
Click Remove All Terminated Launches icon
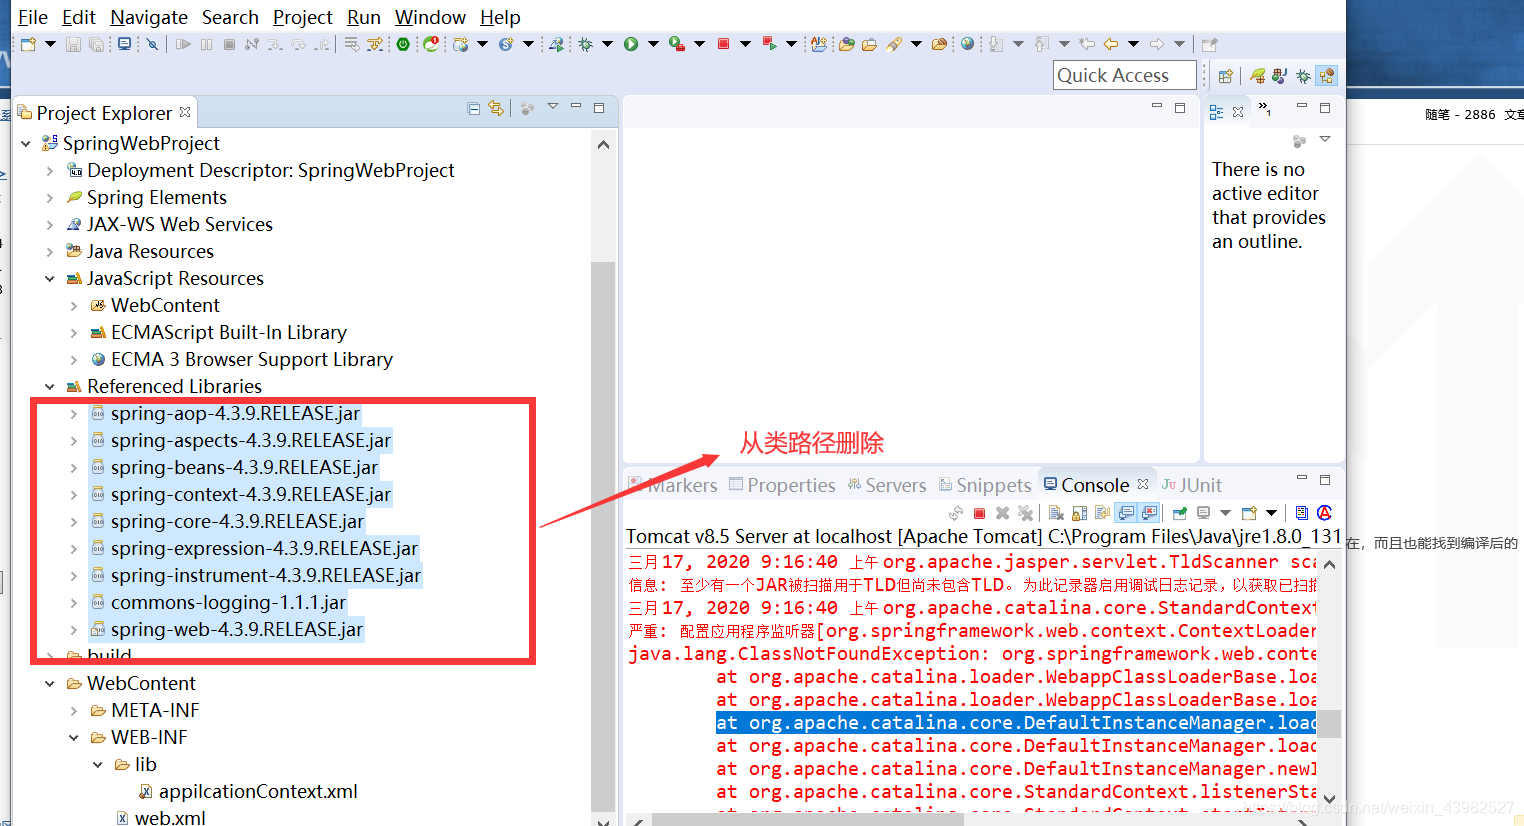(x=1025, y=513)
